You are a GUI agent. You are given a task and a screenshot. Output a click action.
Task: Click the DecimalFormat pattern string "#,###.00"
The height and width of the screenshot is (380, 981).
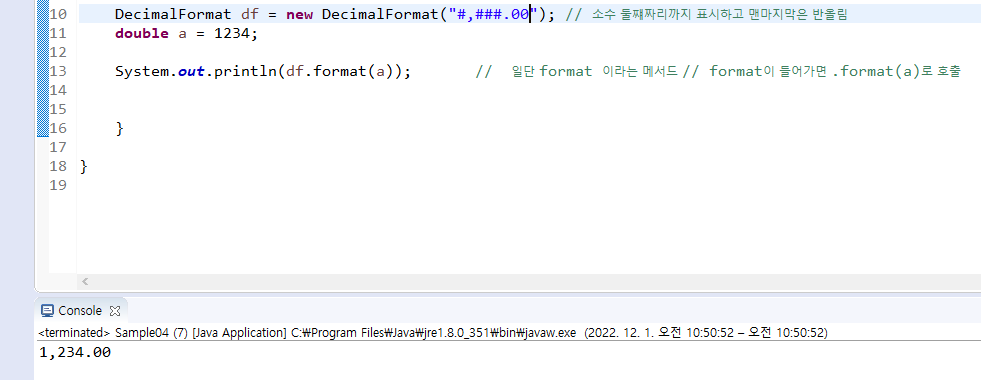click(494, 14)
